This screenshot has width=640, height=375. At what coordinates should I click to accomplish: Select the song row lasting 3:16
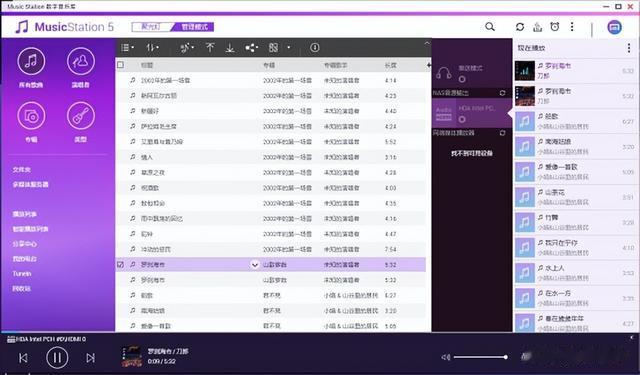(271, 157)
